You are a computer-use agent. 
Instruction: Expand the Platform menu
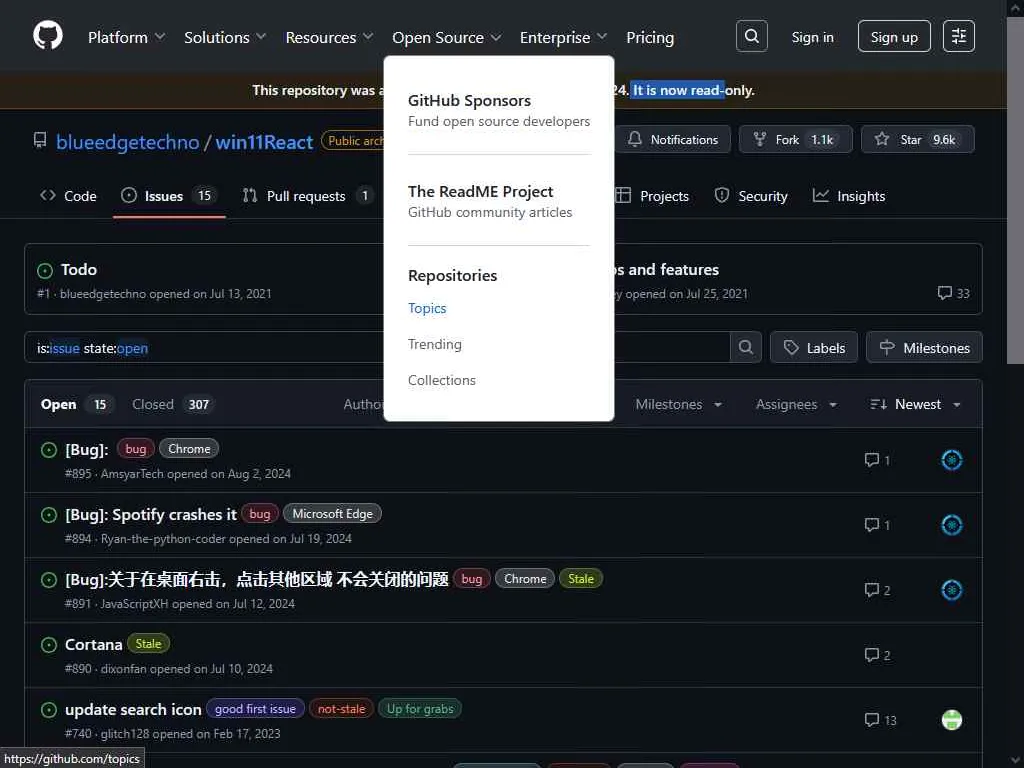(x=126, y=37)
